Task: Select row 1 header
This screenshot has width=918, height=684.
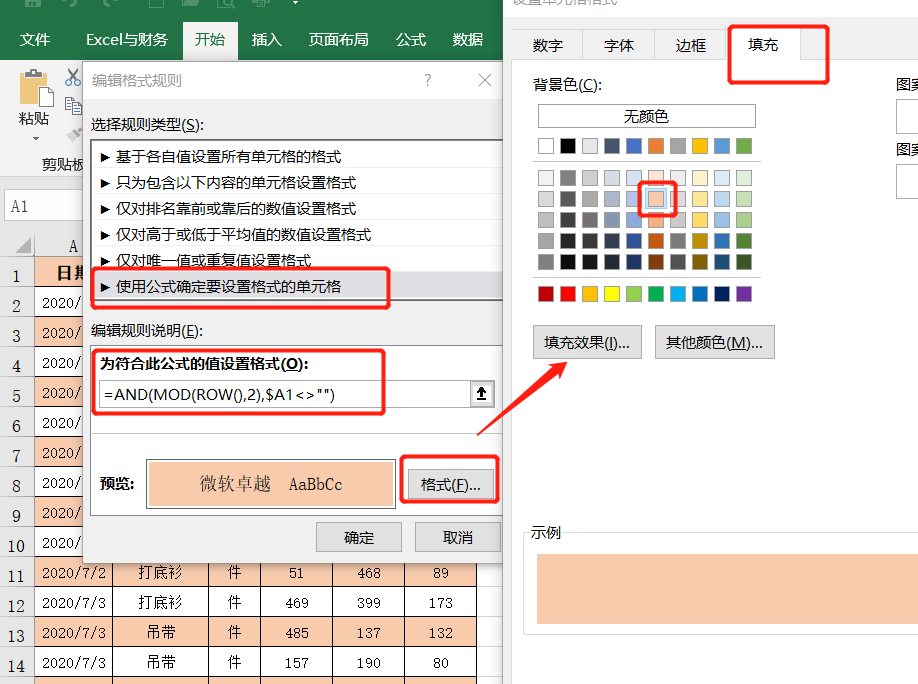Action: point(17,274)
